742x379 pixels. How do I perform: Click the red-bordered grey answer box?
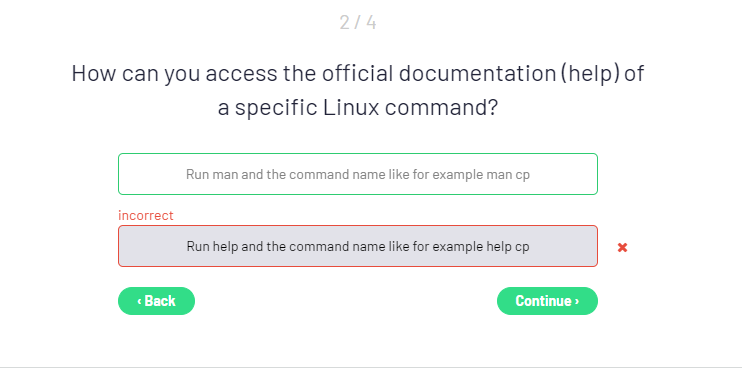(x=358, y=246)
